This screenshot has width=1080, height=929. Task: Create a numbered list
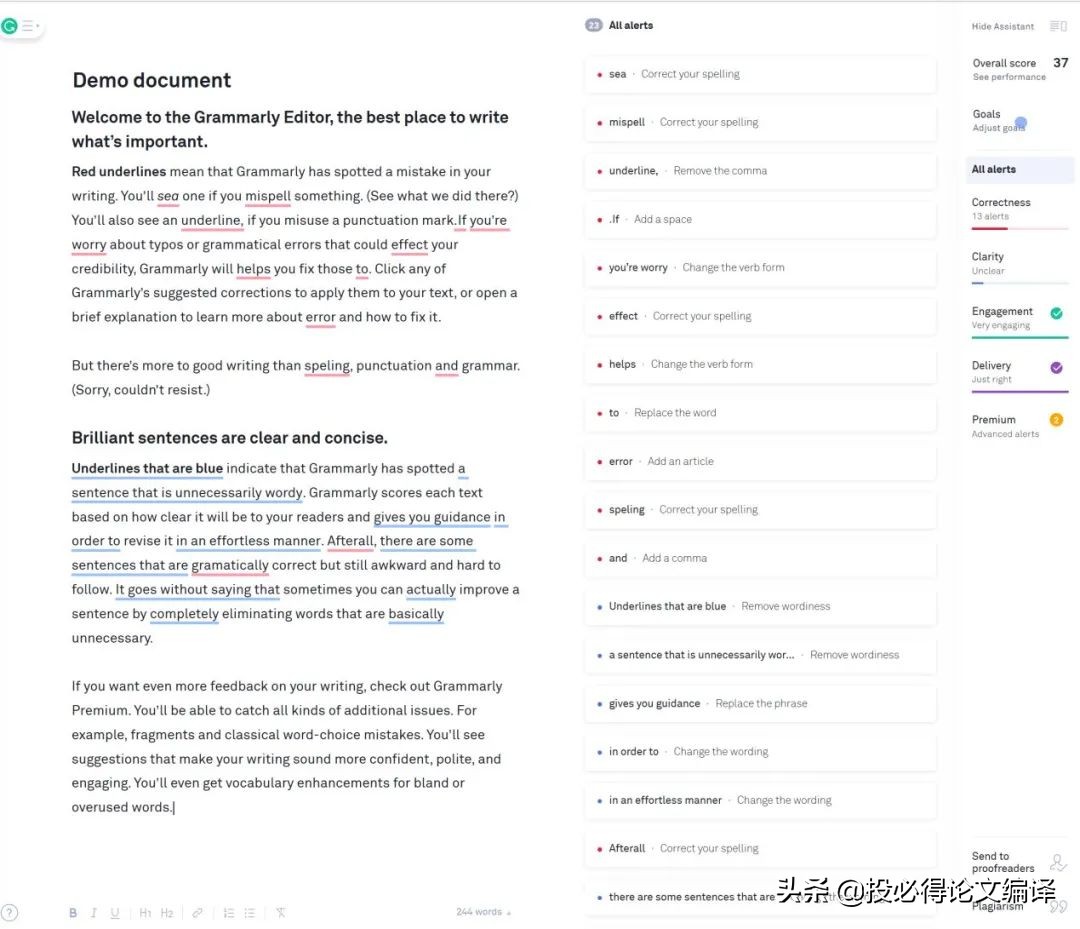[x=229, y=912]
